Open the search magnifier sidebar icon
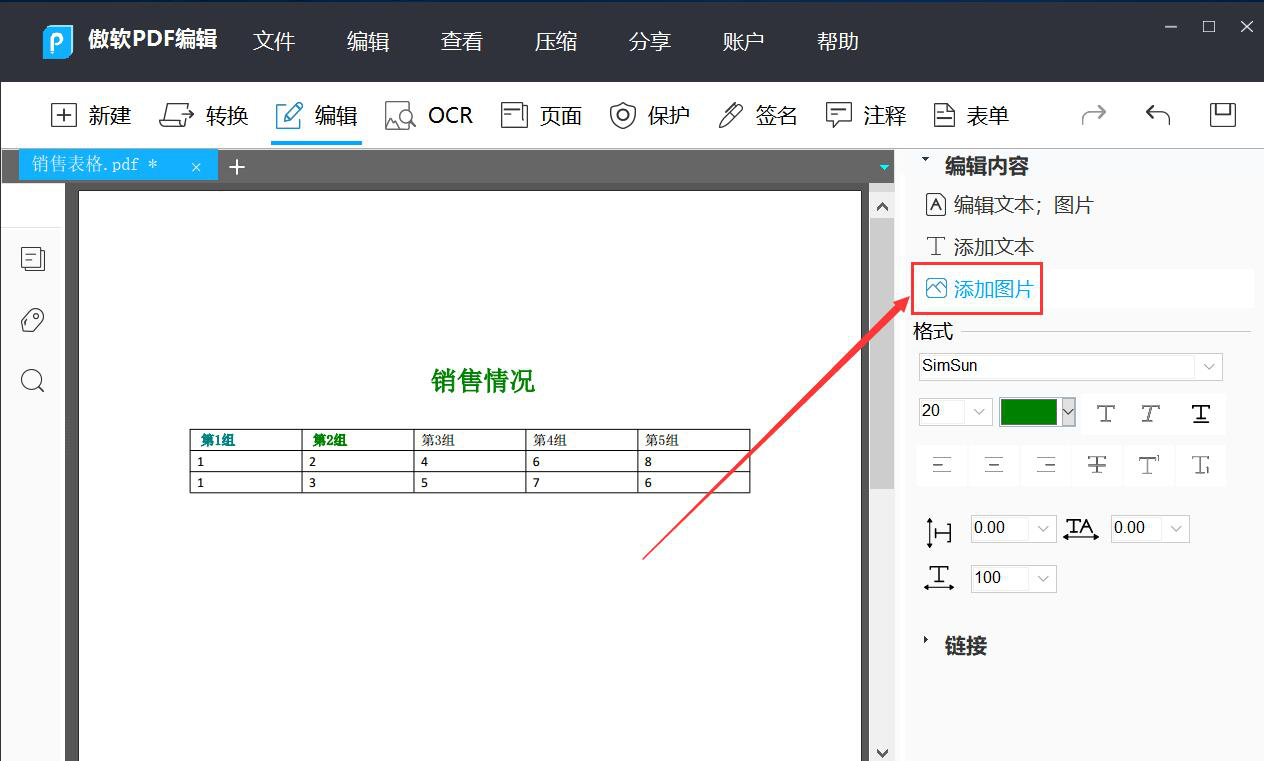Image resolution: width=1264 pixels, height=761 pixels. click(33, 381)
